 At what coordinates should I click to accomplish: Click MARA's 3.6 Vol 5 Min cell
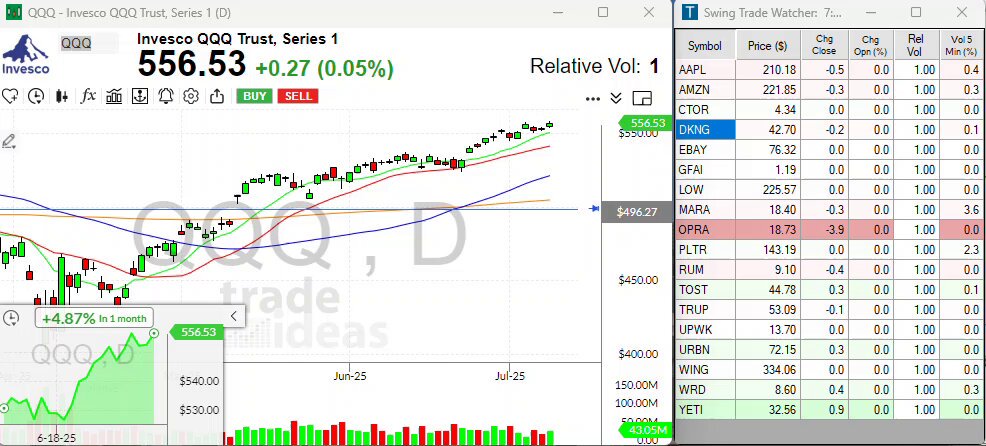(x=961, y=209)
